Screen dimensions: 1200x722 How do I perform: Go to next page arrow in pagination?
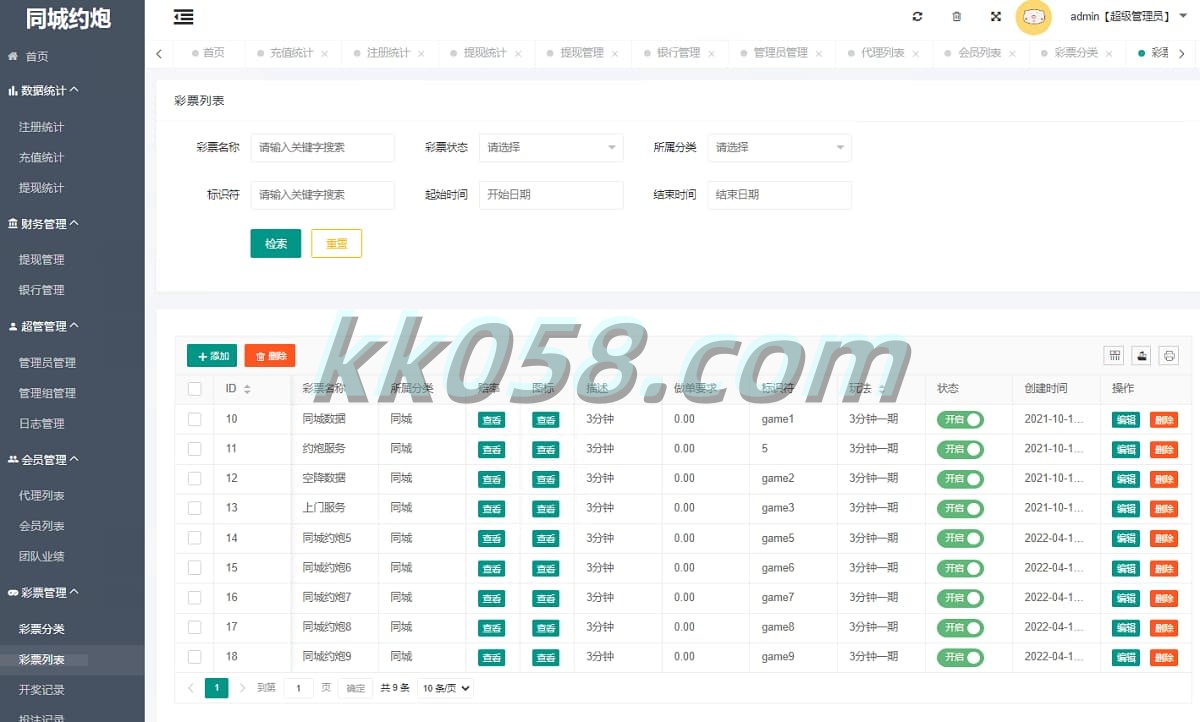(x=242, y=688)
